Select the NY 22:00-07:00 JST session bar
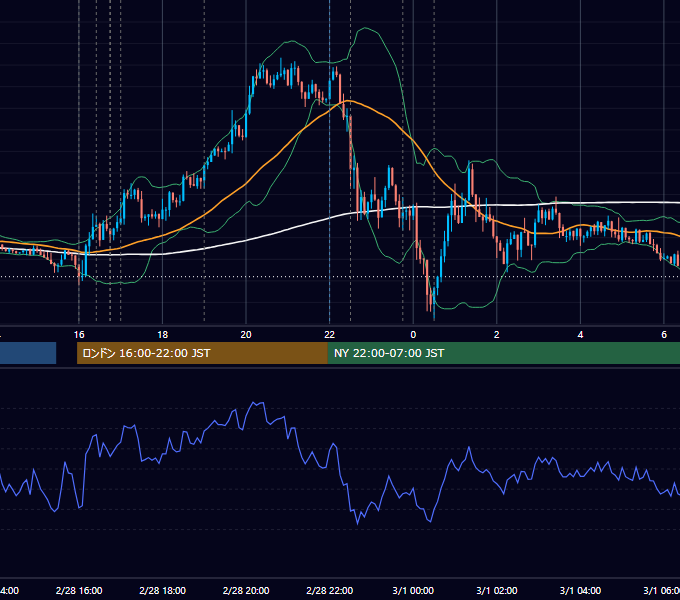This screenshot has width=680, height=600. click(504, 353)
